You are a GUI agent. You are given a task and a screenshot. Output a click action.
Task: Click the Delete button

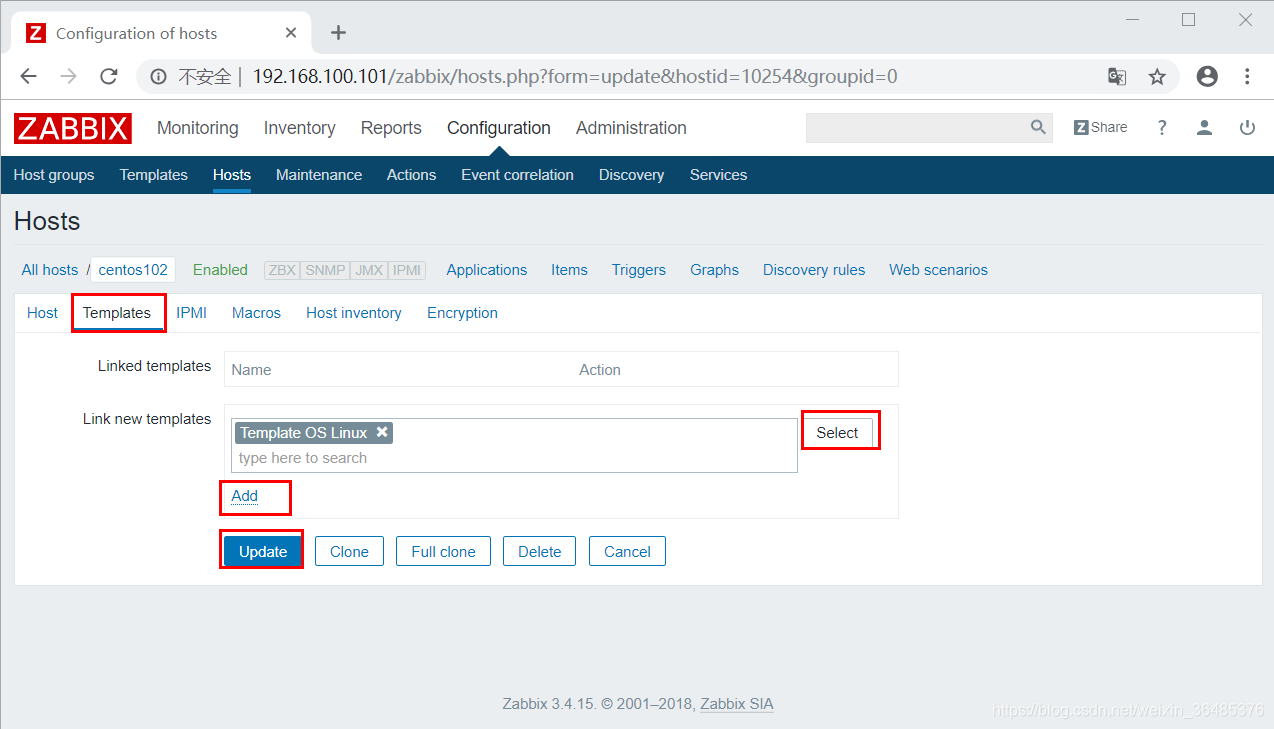(x=540, y=552)
